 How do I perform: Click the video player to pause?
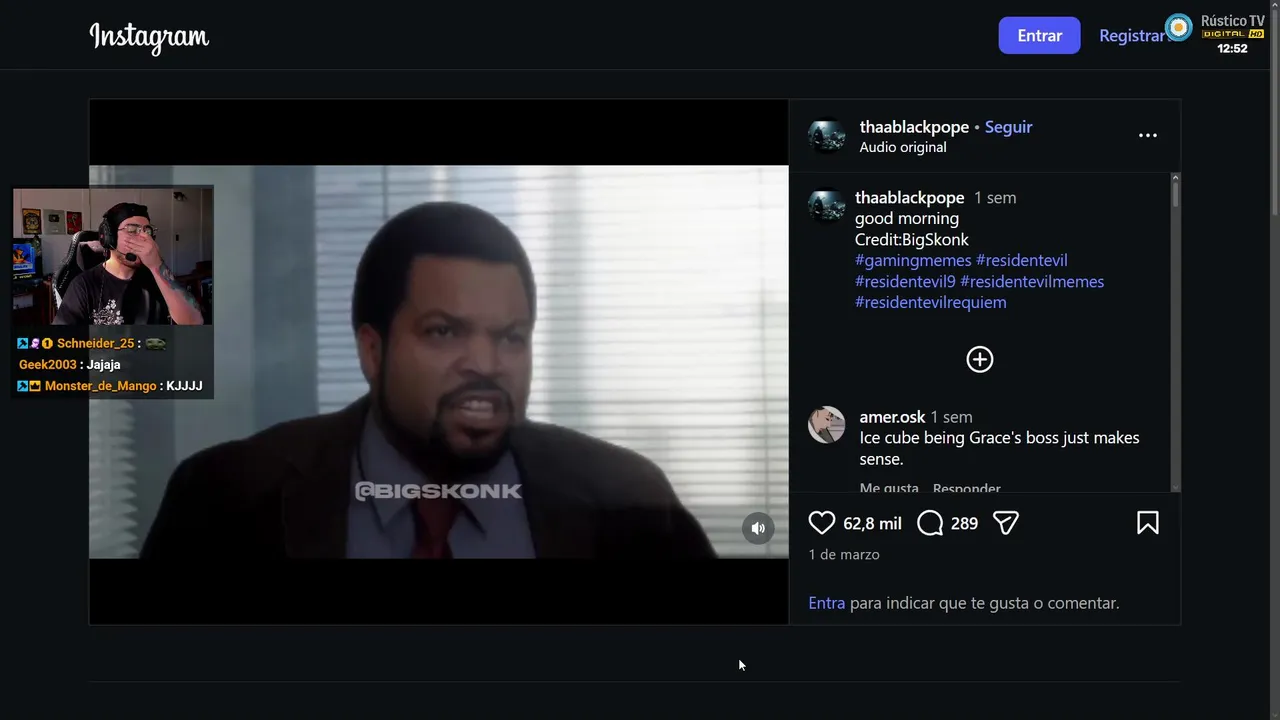click(439, 362)
